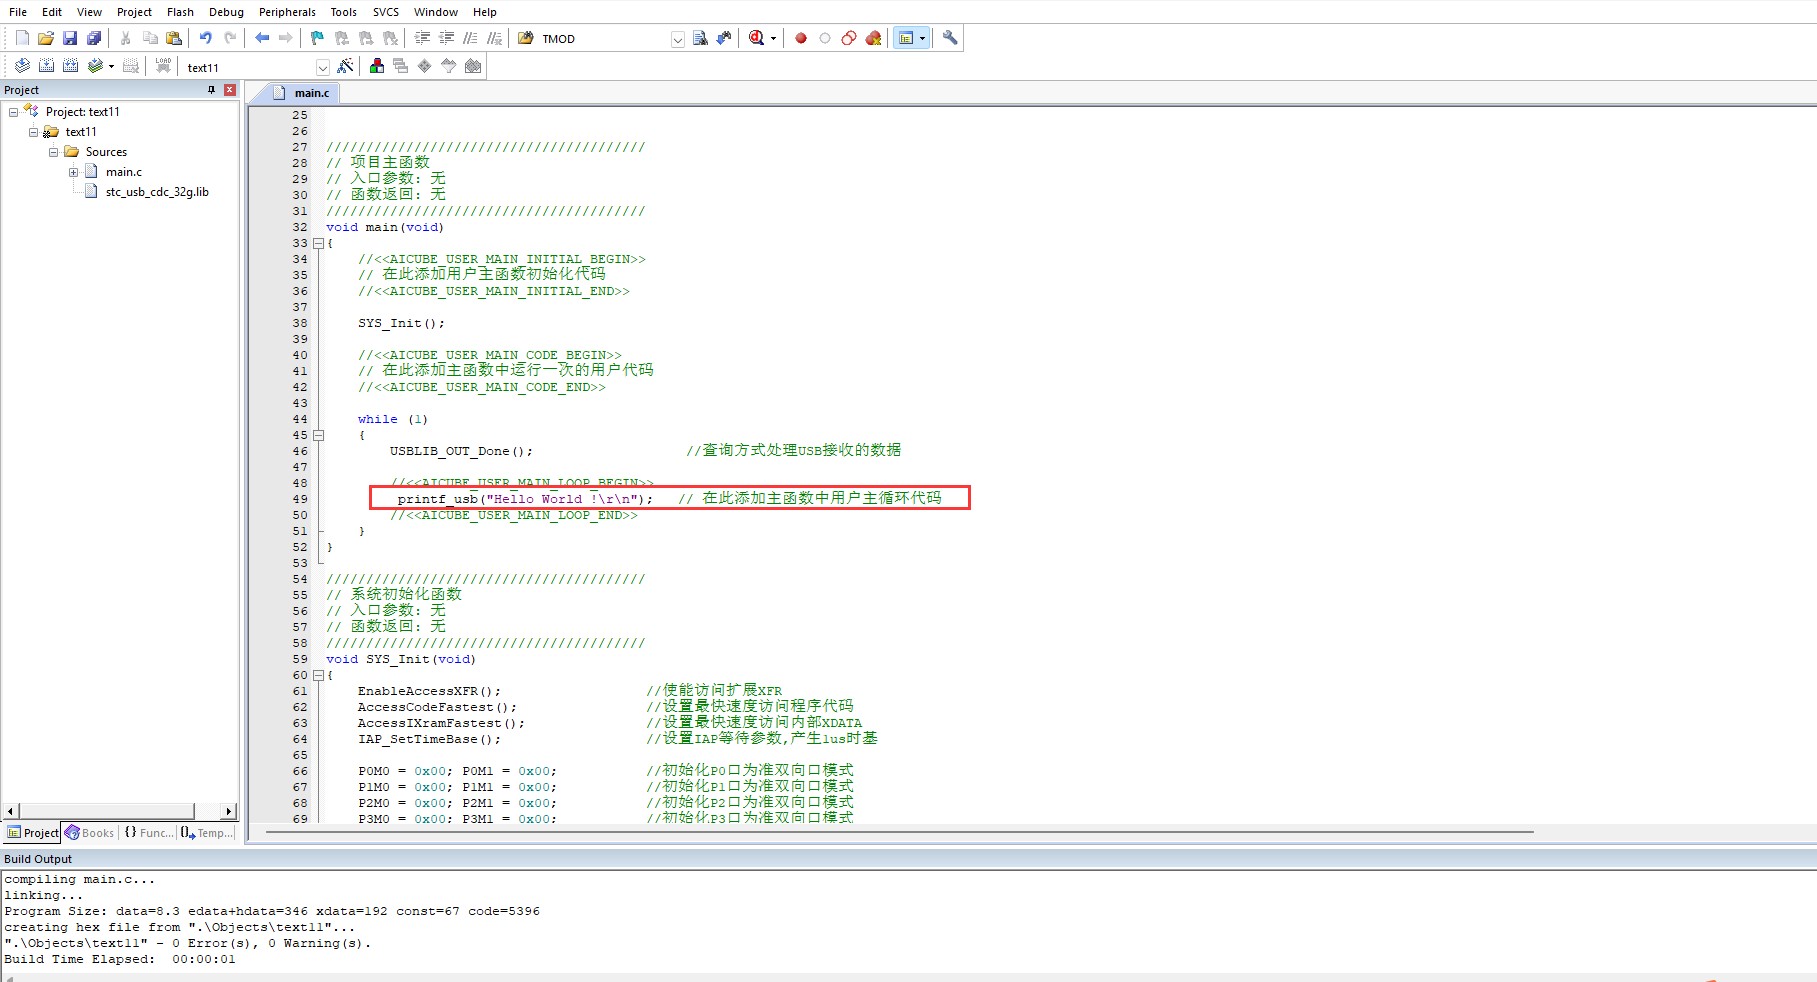
Task: Switch to the Books tab
Action: click(90, 833)
